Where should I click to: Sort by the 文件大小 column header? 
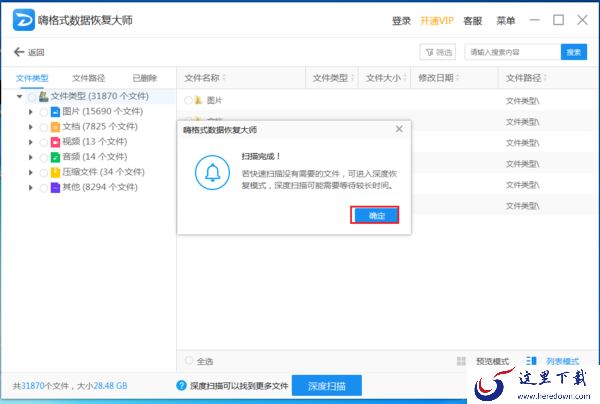(x=384, y=78)
